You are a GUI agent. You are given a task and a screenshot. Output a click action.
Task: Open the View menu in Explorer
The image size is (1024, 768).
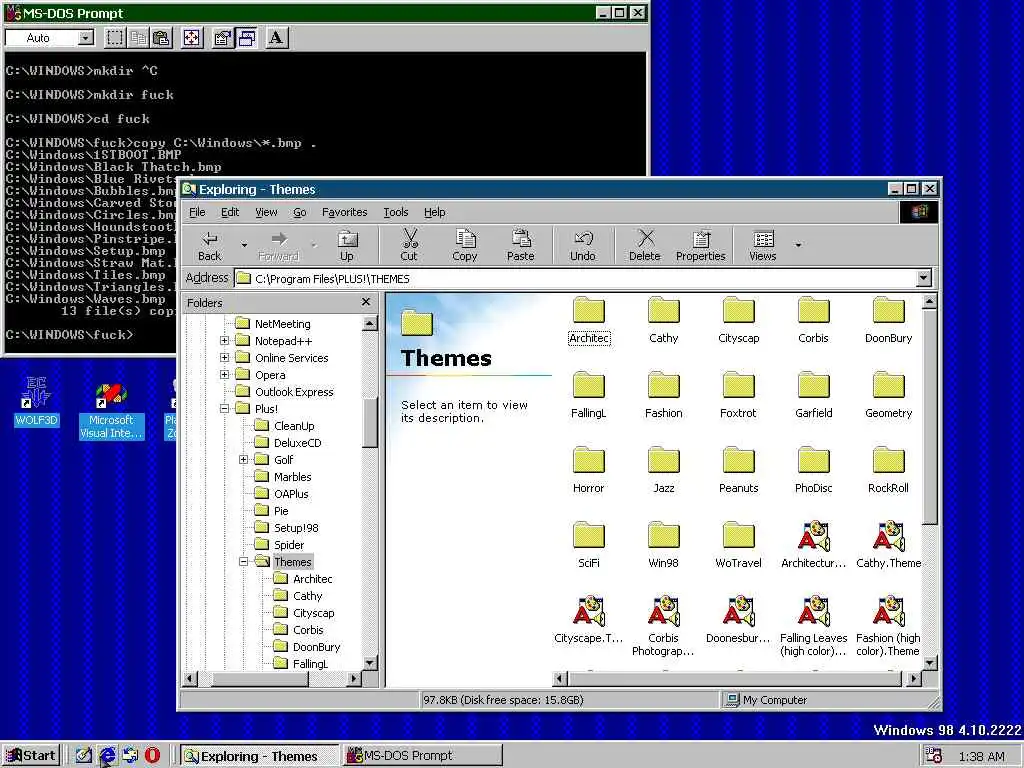pyautogui.click(x=266, y=212)
